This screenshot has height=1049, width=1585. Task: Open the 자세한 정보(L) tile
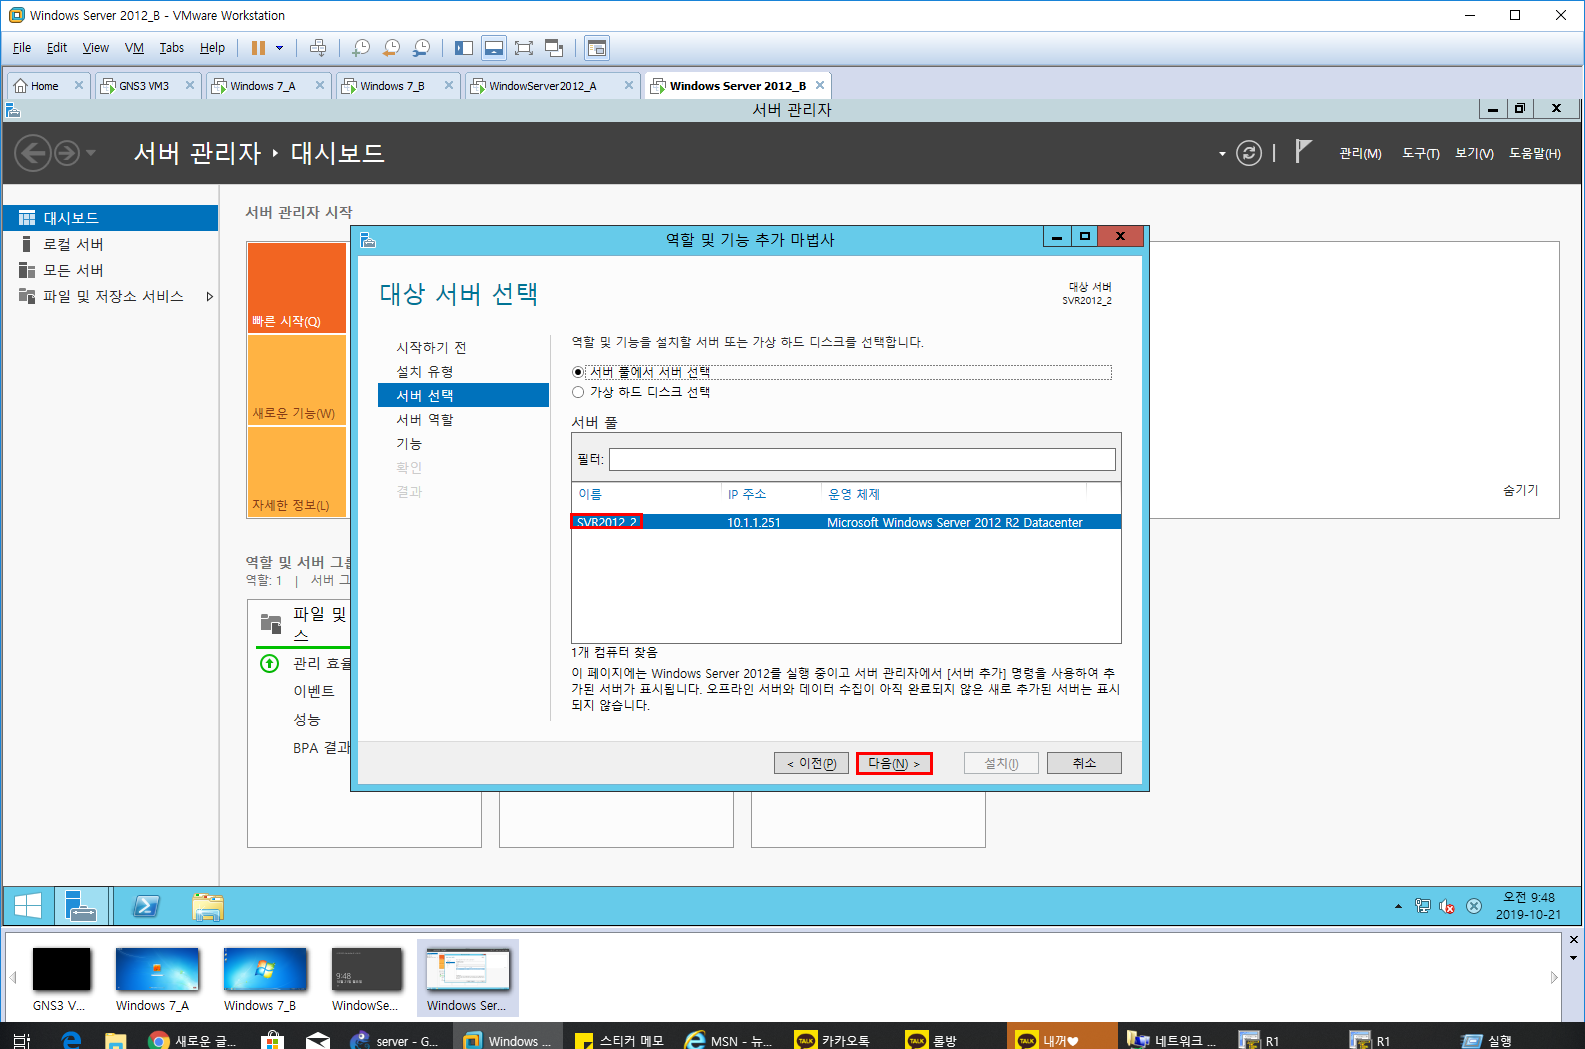coord(297,472)
